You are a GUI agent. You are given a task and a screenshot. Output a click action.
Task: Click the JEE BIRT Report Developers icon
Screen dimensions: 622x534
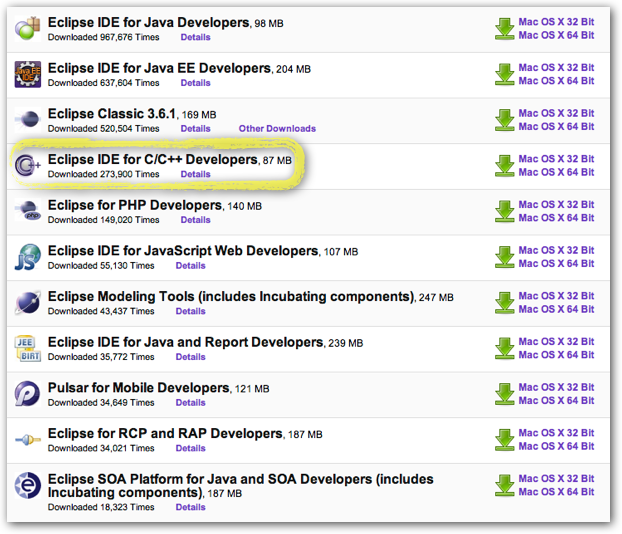tap(28, 348)
